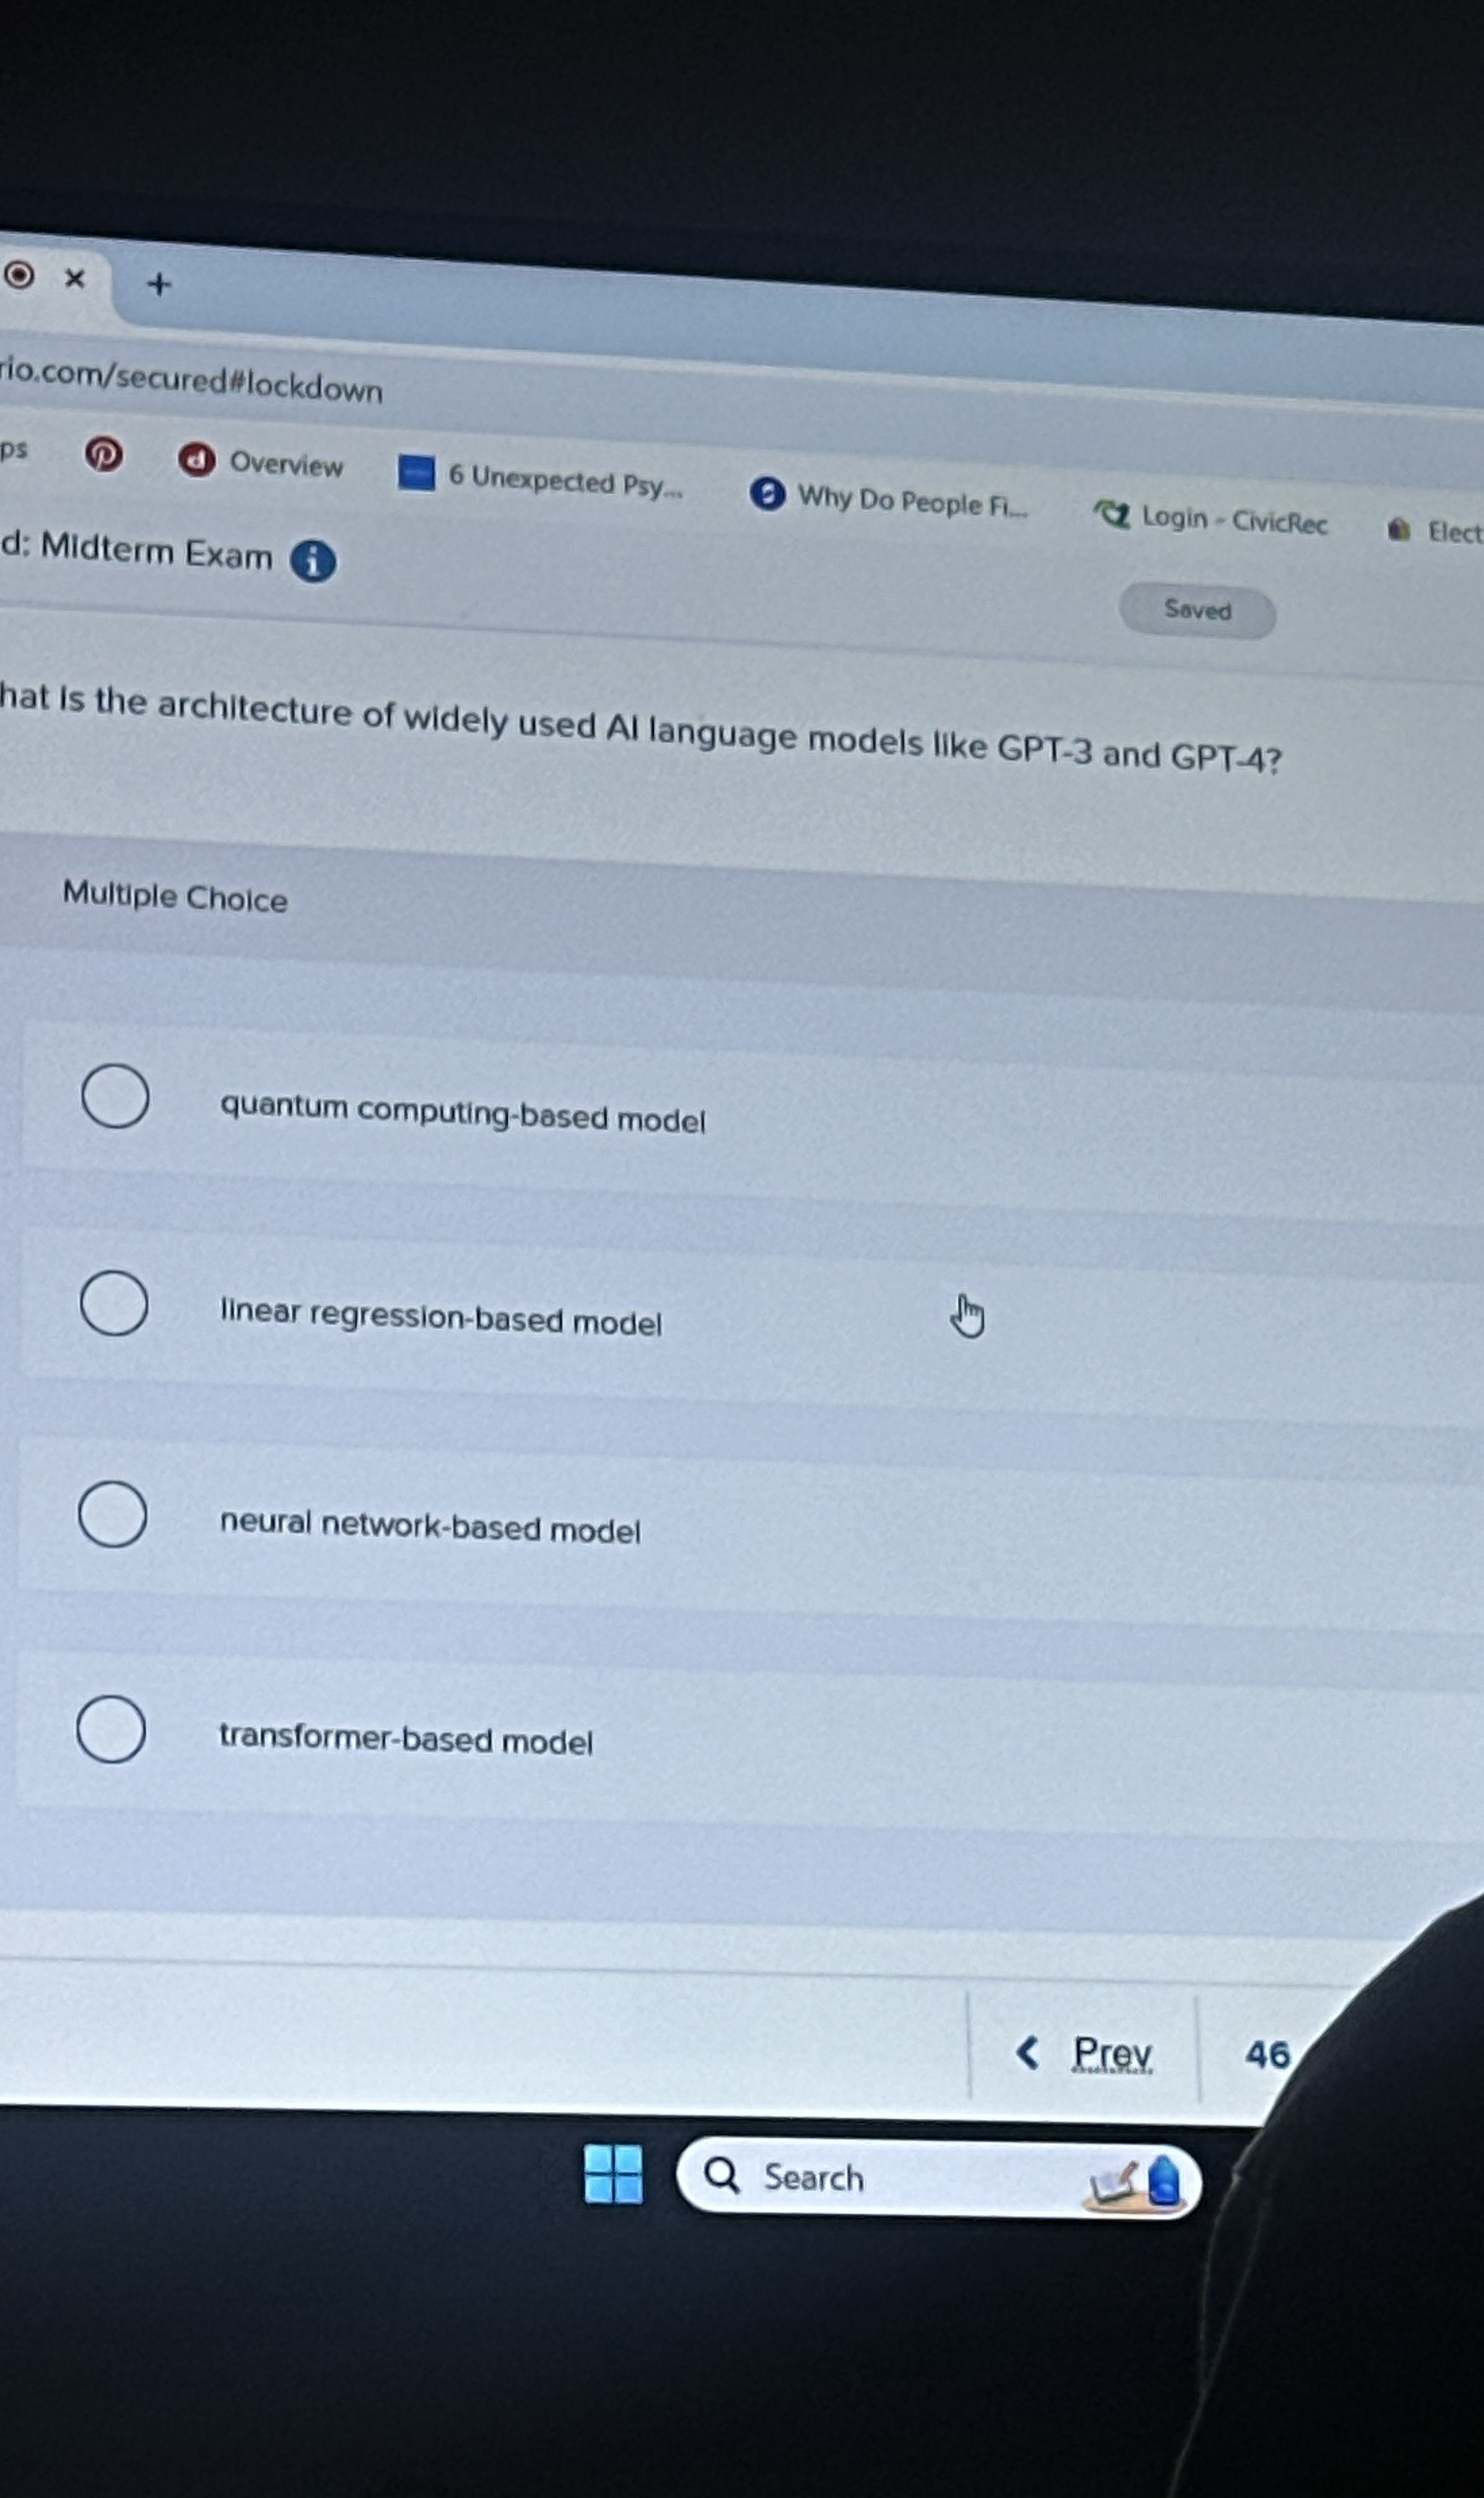Click the search magnifier icon in taskbar
Viewport: 1484px width, 2498px height.
(x=721, y=2174)
